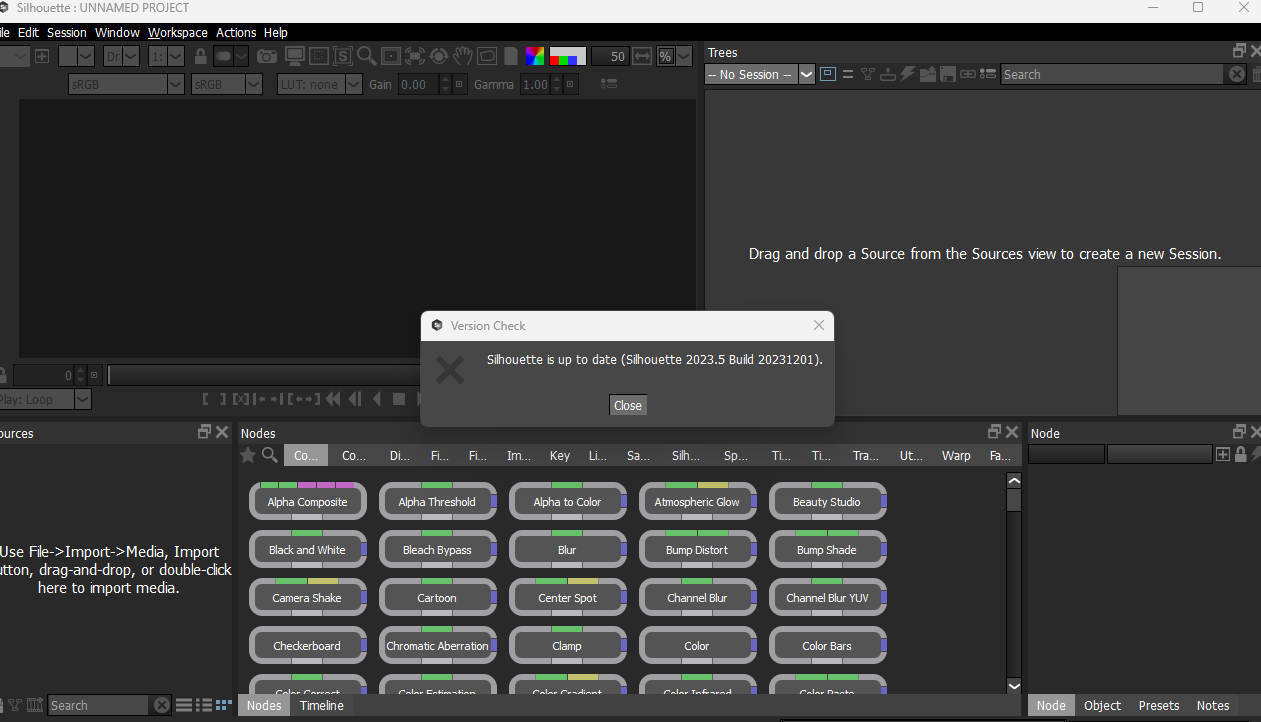
Task: Select the Checkerboard node
Action: [308, 645]
